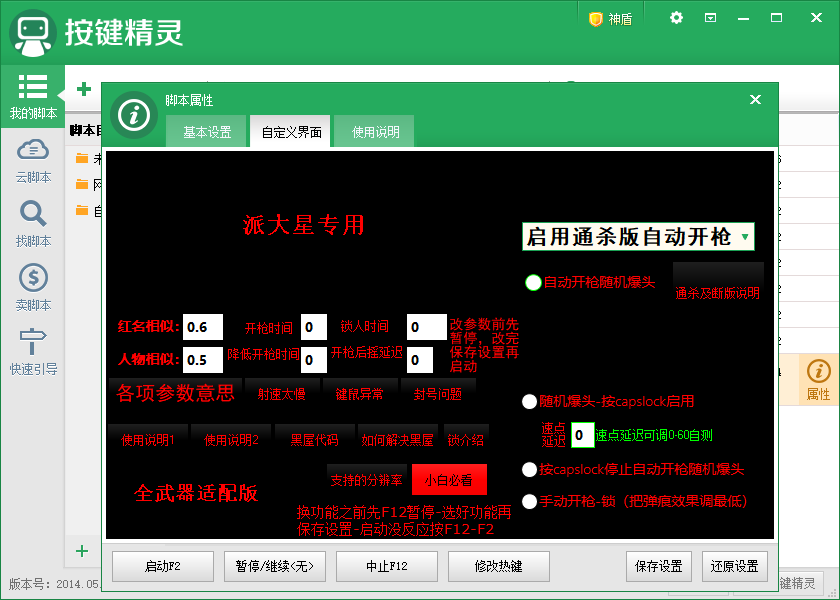Click 保存设置 to save settings

point(658,566)
